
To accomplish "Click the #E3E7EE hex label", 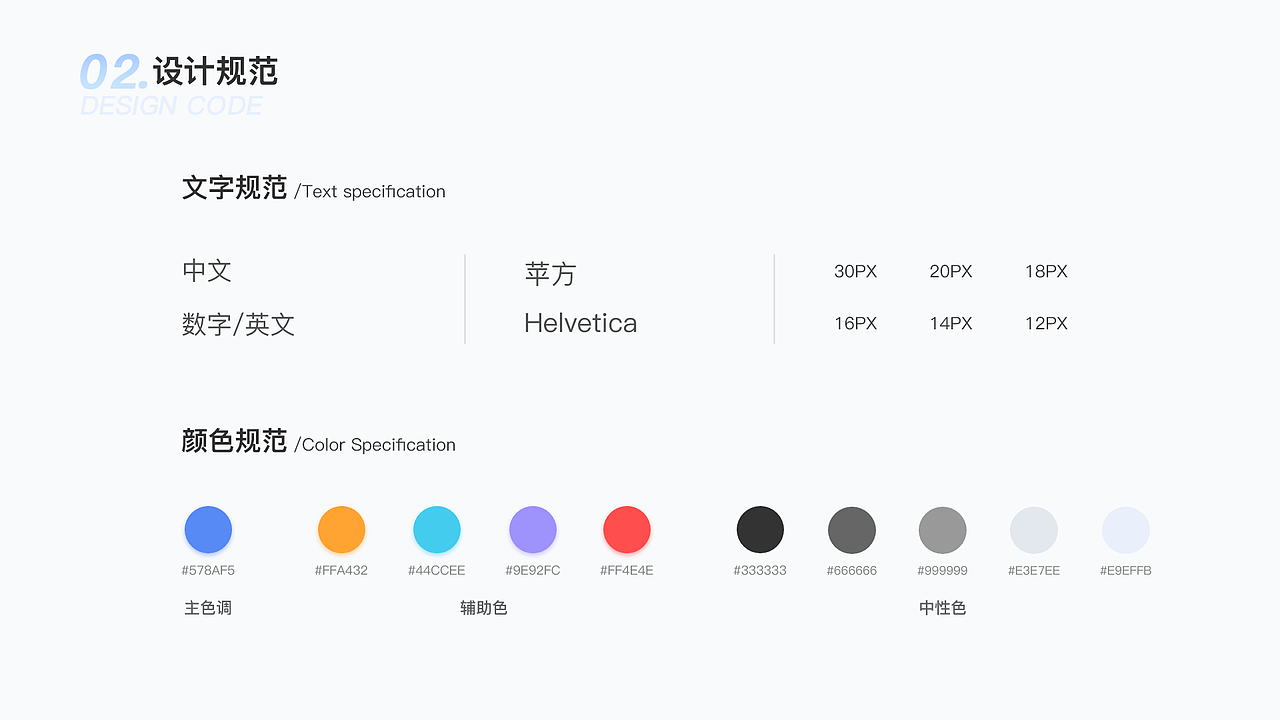I will click(x=1034, y=571).
